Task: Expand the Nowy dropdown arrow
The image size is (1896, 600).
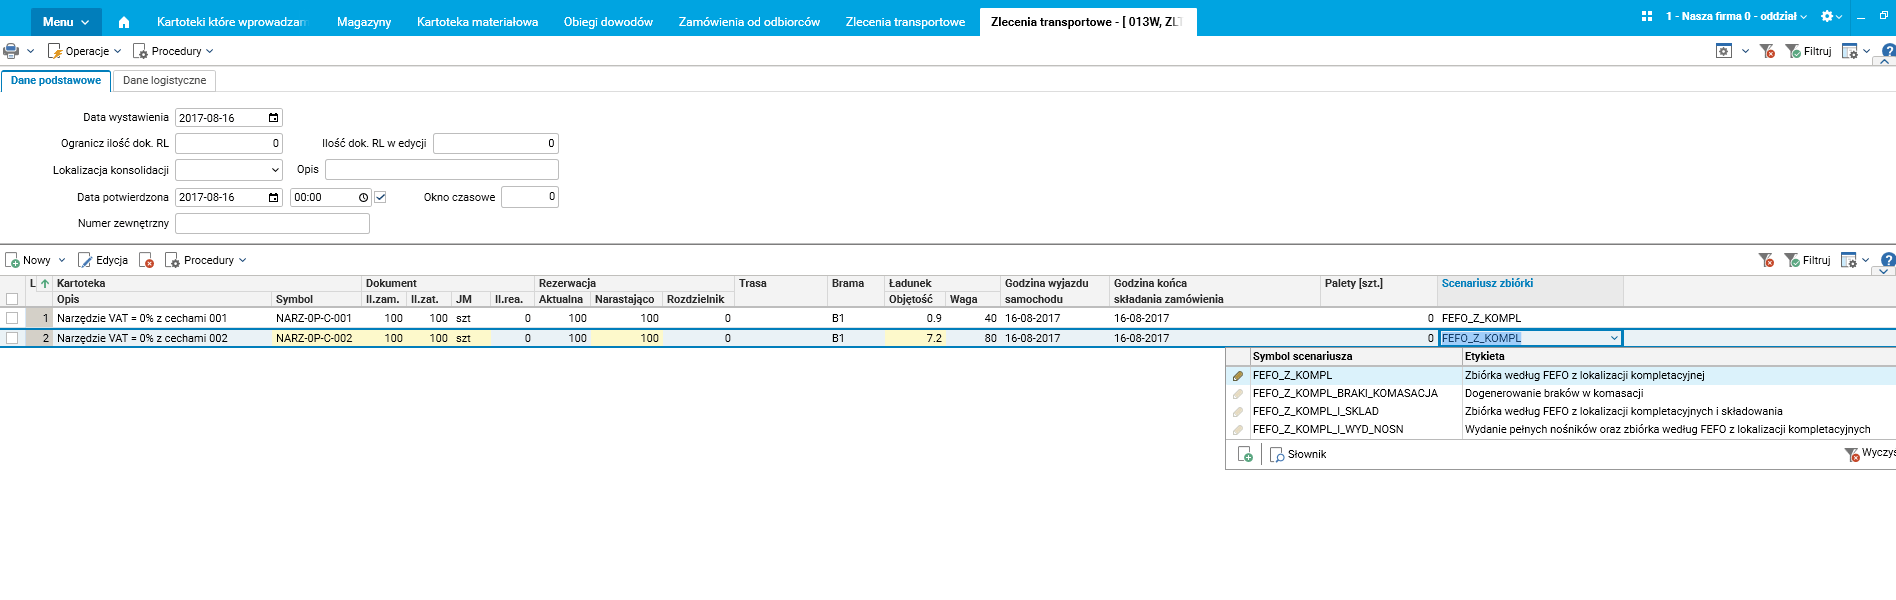Action: [62, 260]
